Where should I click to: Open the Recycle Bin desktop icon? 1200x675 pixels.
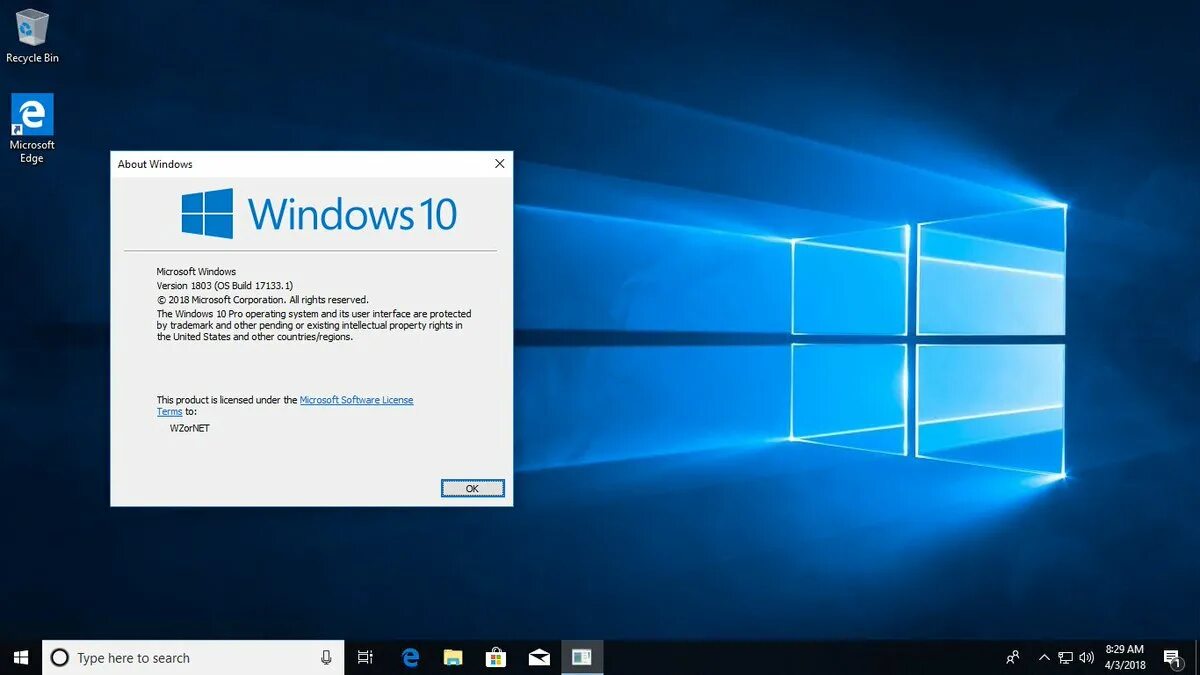point(32,36)
